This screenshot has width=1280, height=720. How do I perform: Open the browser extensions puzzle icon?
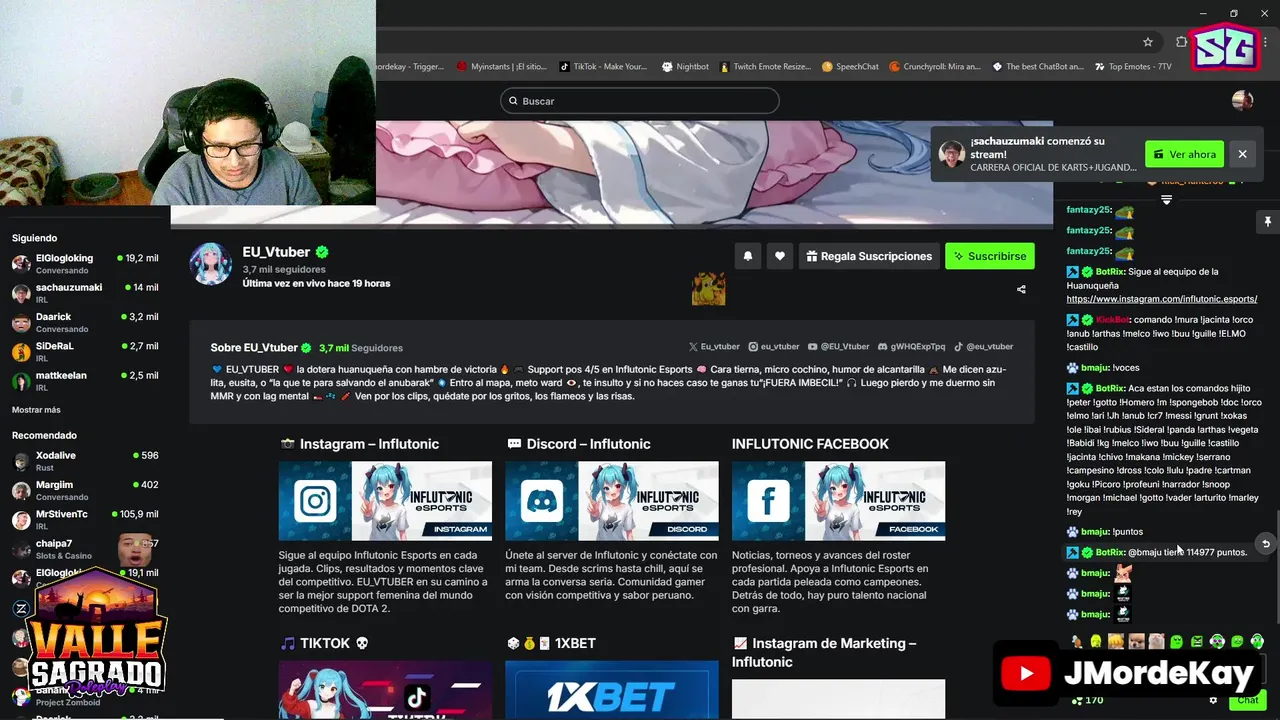(1181, 42)
